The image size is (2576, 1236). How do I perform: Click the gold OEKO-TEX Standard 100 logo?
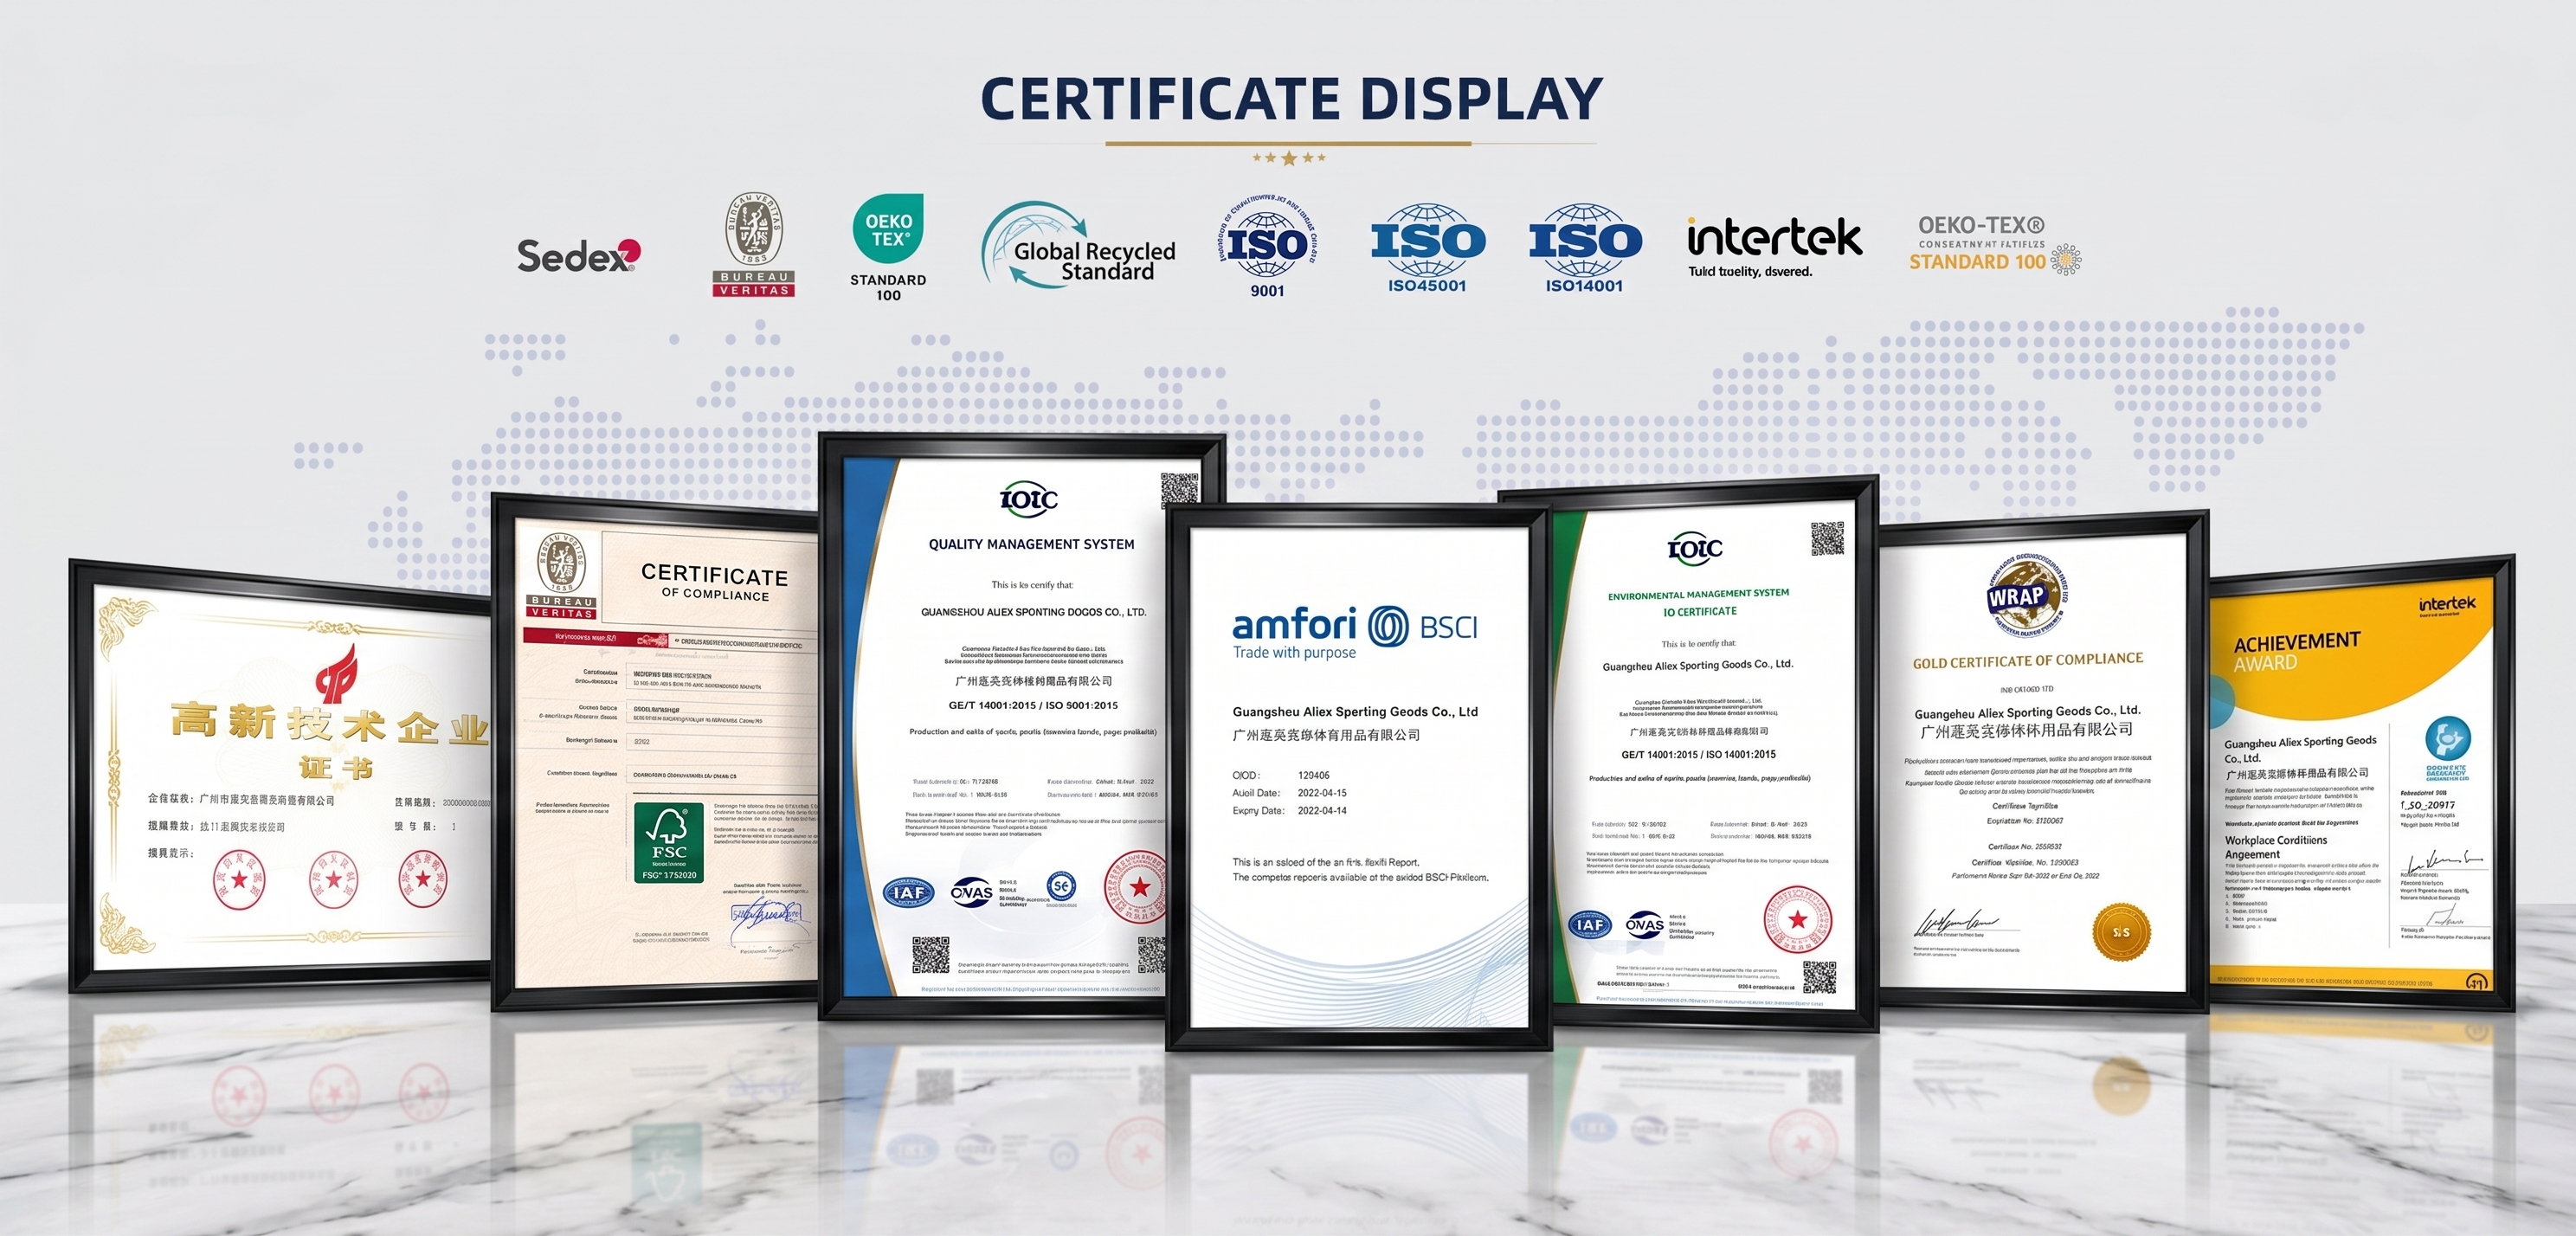pyautogui.click(x=1994, y=245)
